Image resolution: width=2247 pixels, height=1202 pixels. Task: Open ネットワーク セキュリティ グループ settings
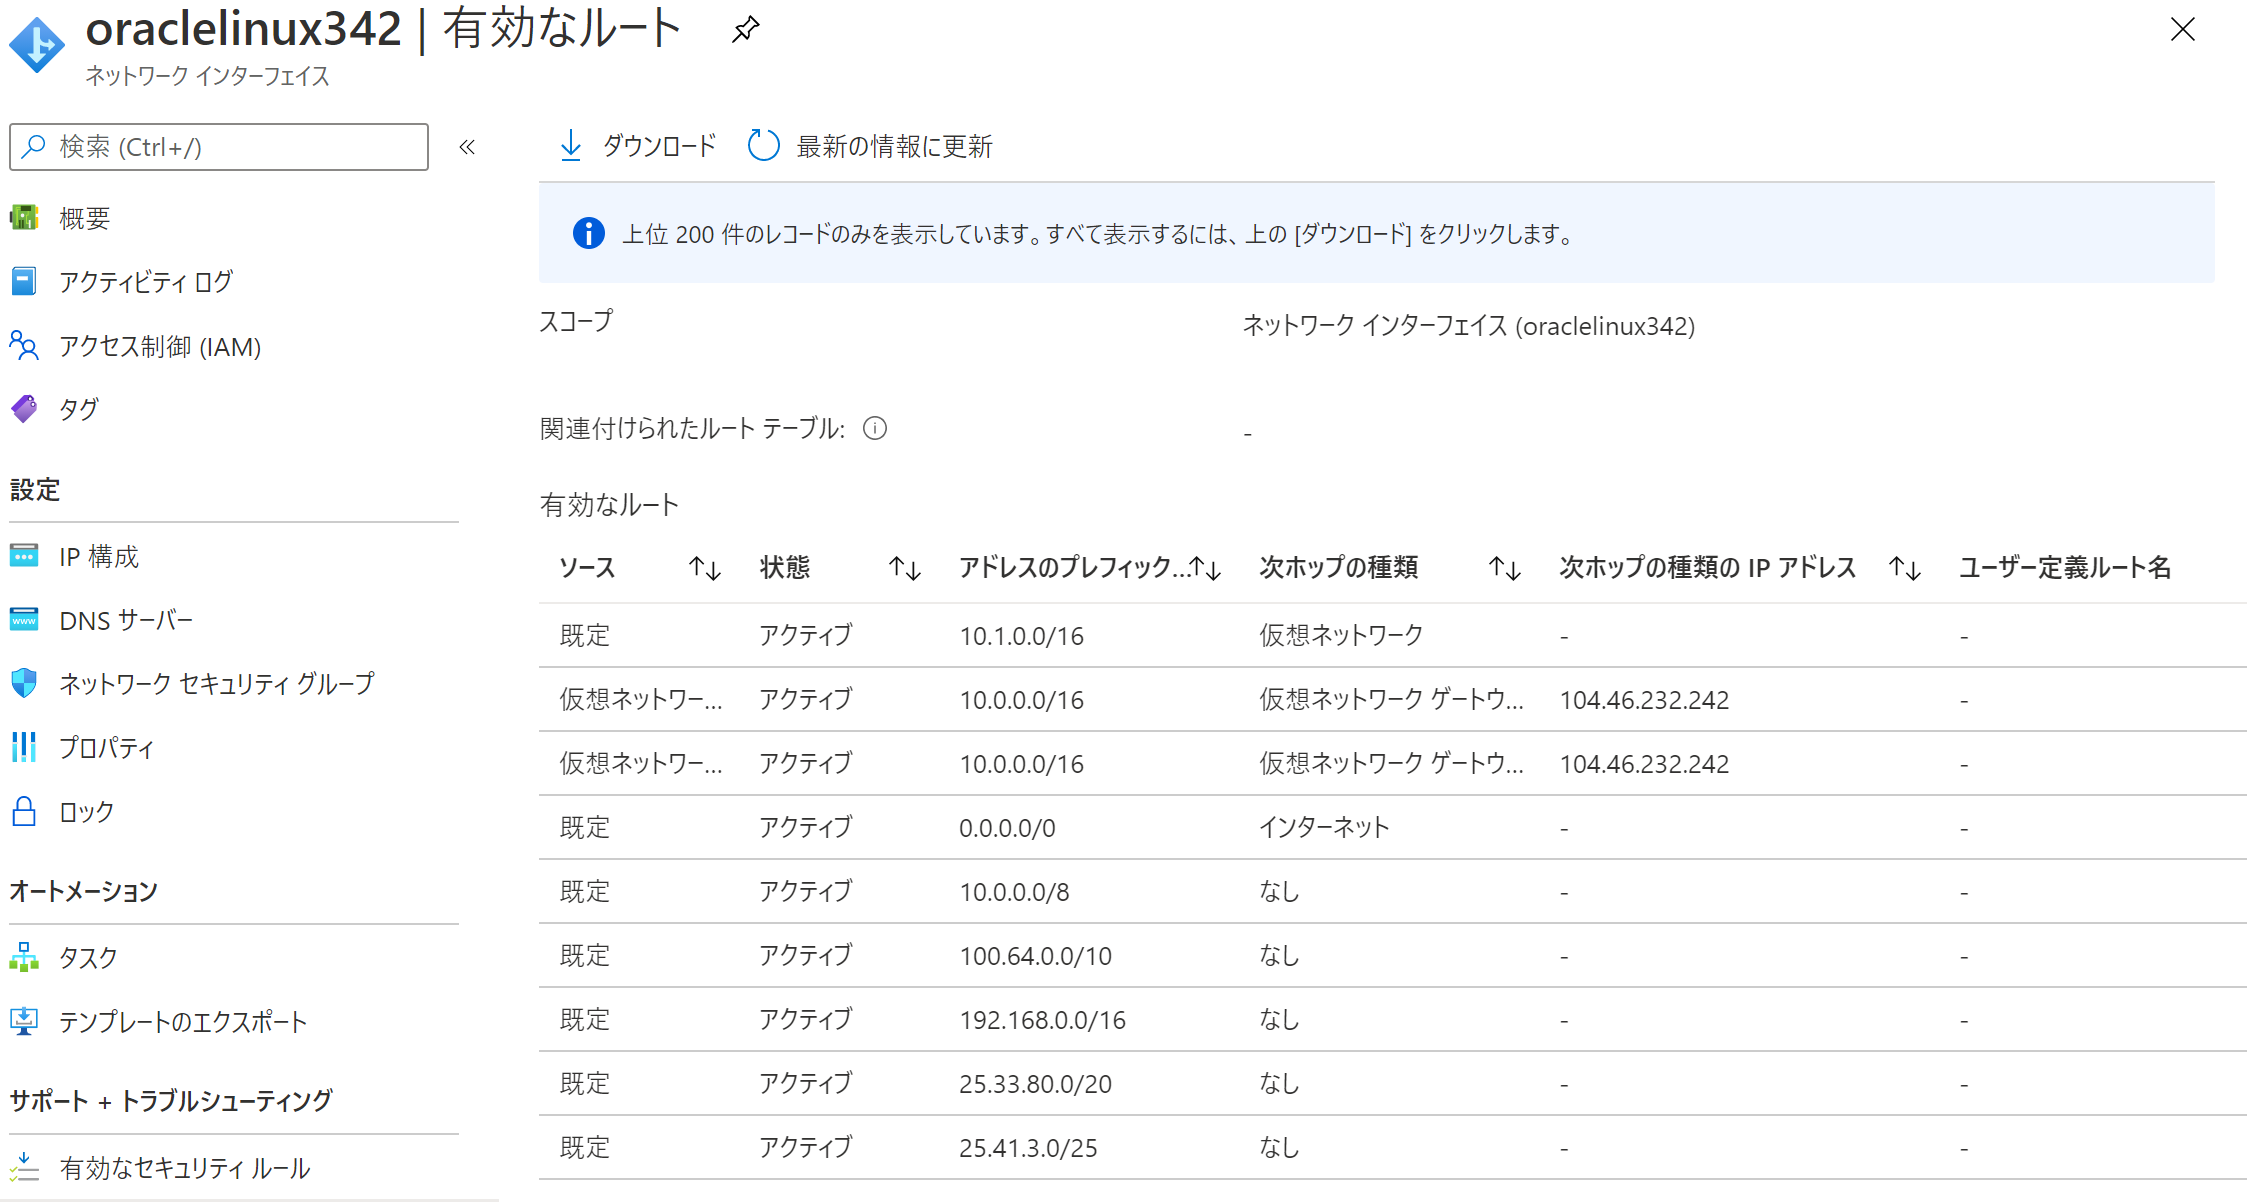tap(216, 684)
